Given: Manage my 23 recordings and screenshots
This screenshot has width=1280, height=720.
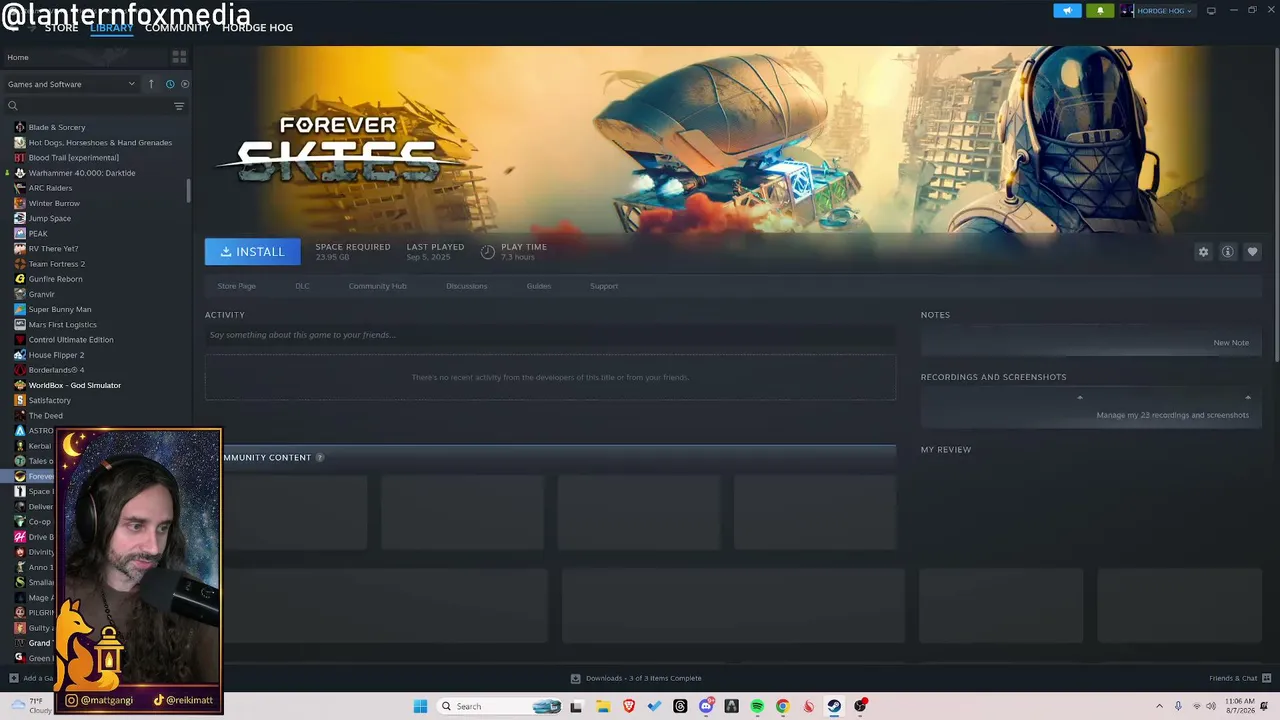Looking at the screenshot, I should click(x=1172, y=415).
